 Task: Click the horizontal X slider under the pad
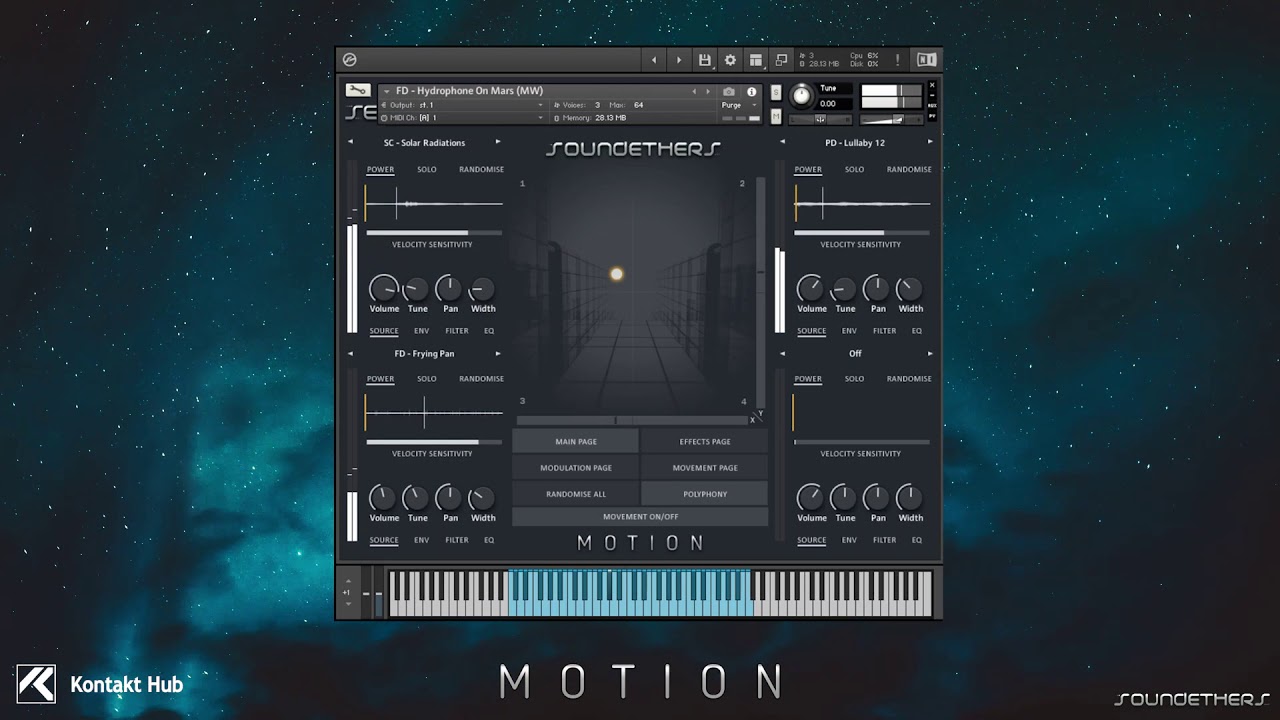[x=632, y=421]
